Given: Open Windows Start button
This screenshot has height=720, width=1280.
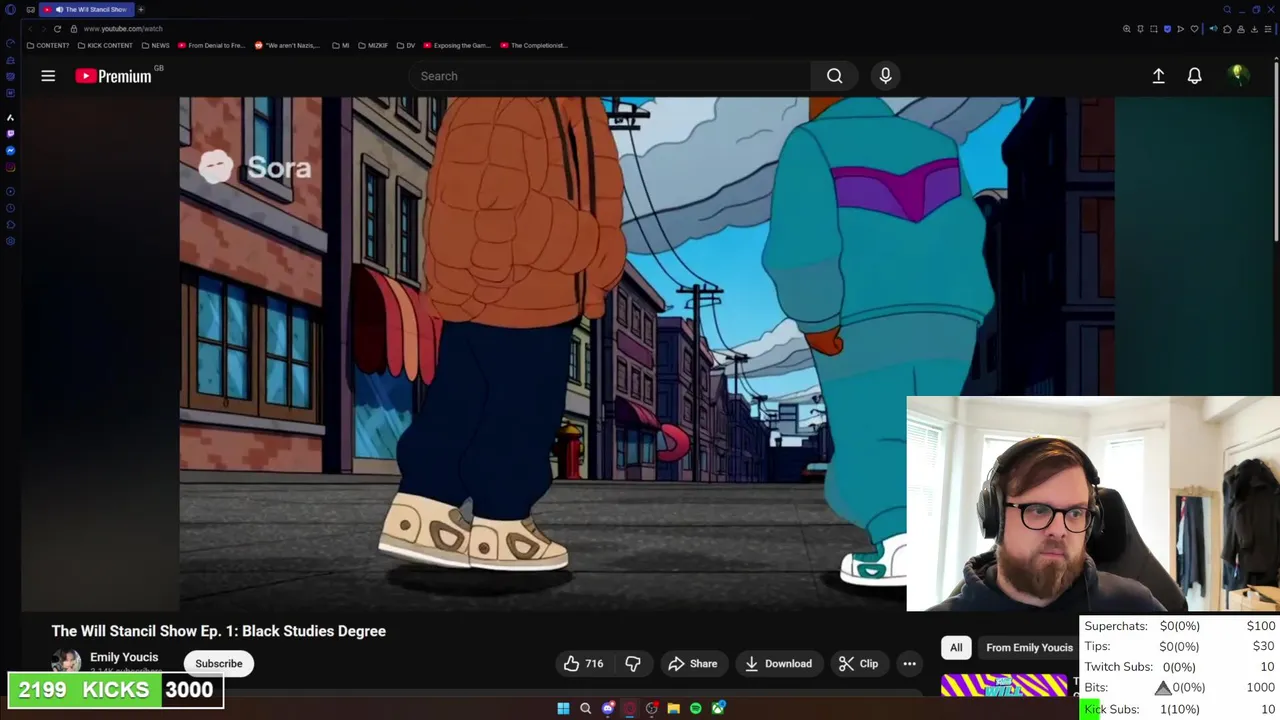Looking at the screenshot, I should tap(563, 709).
